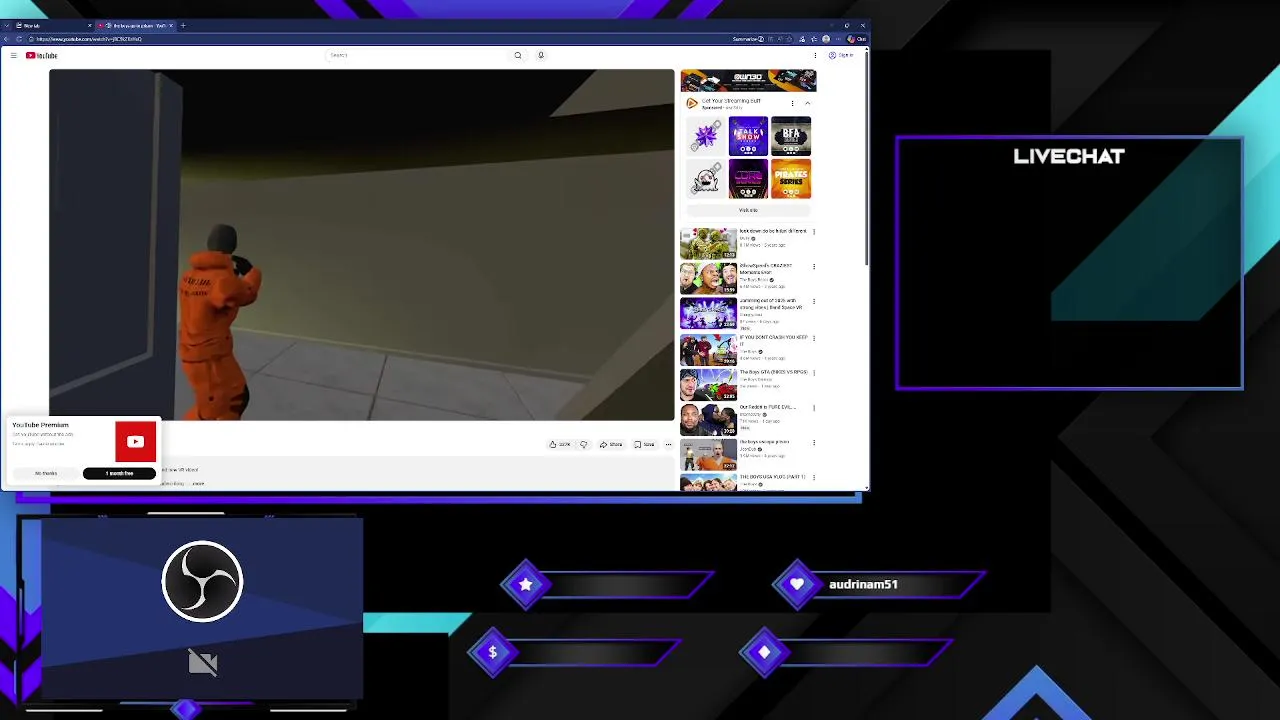This screenshot has height=720, width=1280.
Task: Open three-dot menu for DONT CRASH video
Action: [814, 338]
